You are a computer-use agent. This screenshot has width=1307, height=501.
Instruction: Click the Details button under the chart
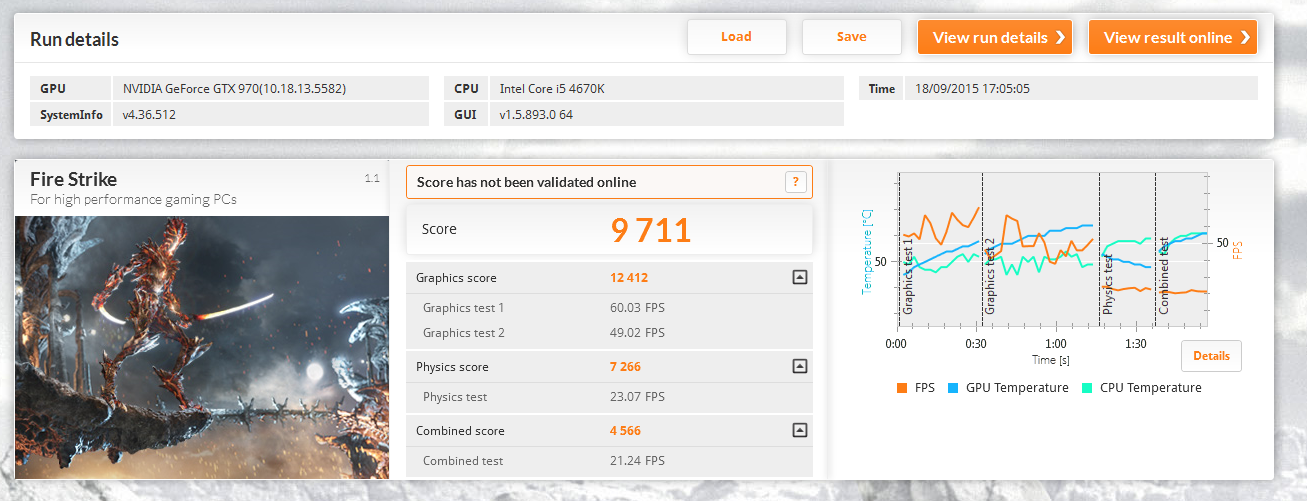[x=1211, y=356]
